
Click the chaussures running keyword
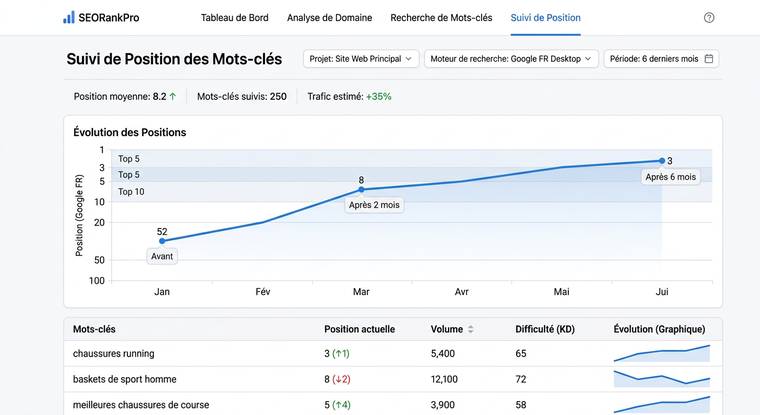(x=113, y=354)
